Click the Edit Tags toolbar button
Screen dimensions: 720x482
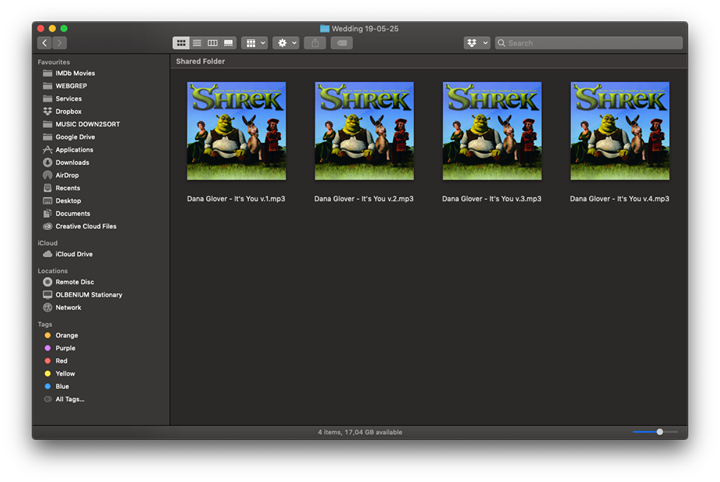pos(342,43)
